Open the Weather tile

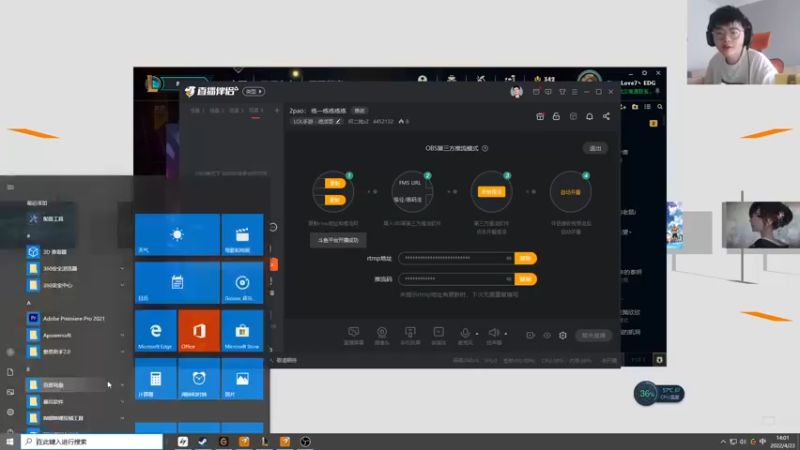coord(178,235)
